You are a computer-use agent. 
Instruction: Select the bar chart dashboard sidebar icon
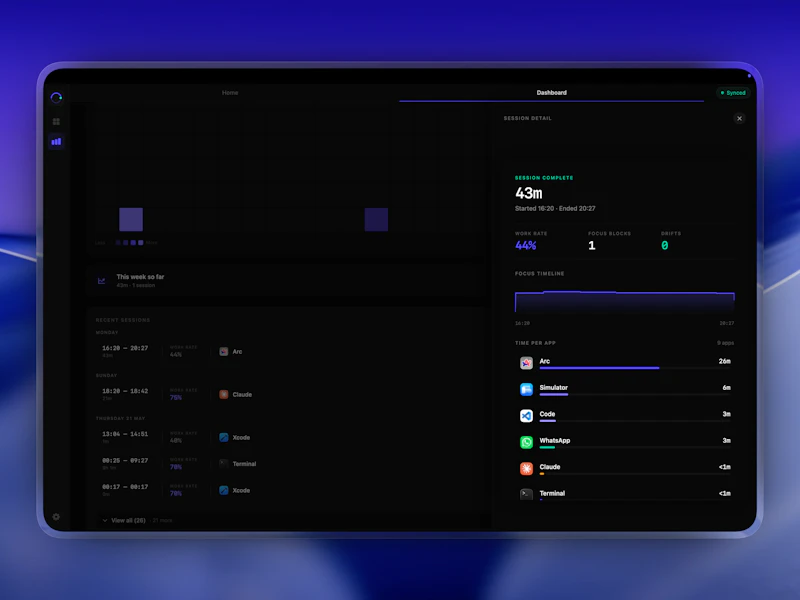[x=56, y=141]
